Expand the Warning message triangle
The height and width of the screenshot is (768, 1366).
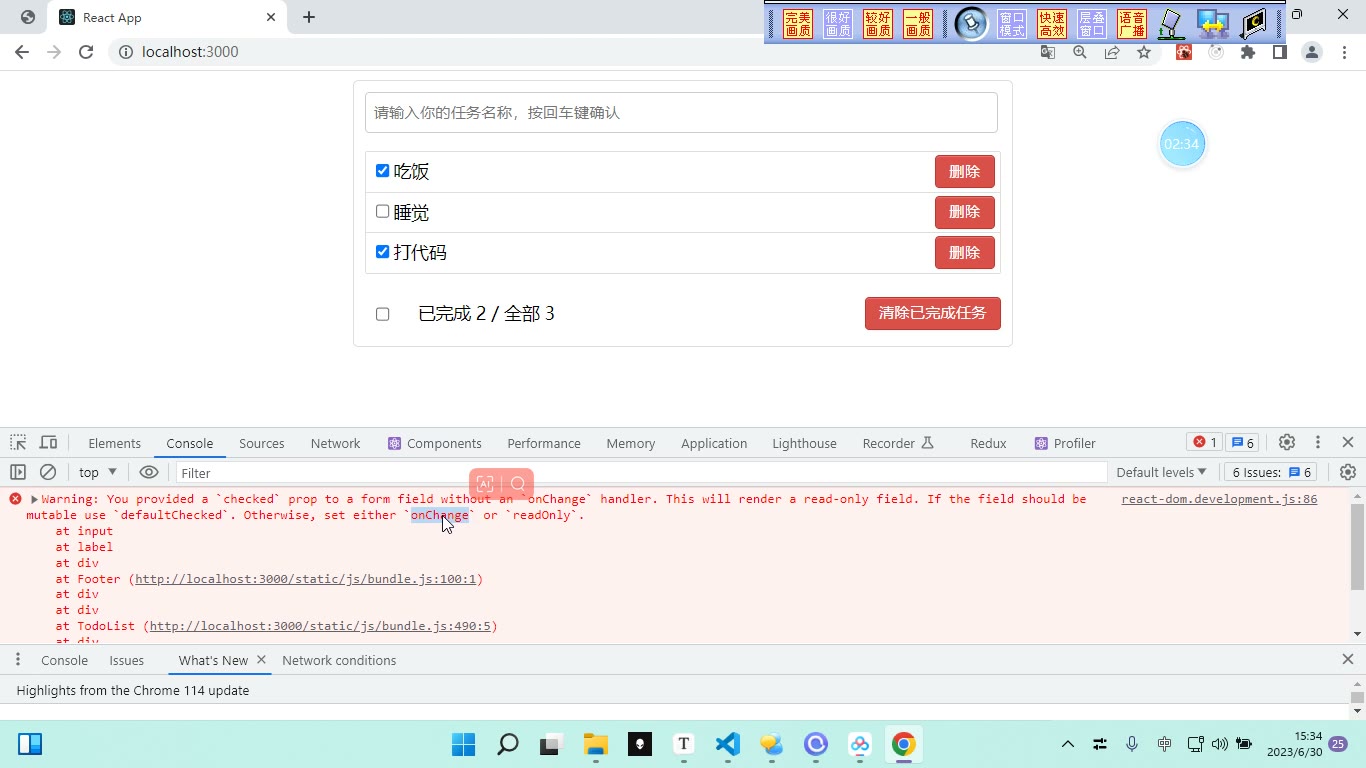(x=34, y=499)
